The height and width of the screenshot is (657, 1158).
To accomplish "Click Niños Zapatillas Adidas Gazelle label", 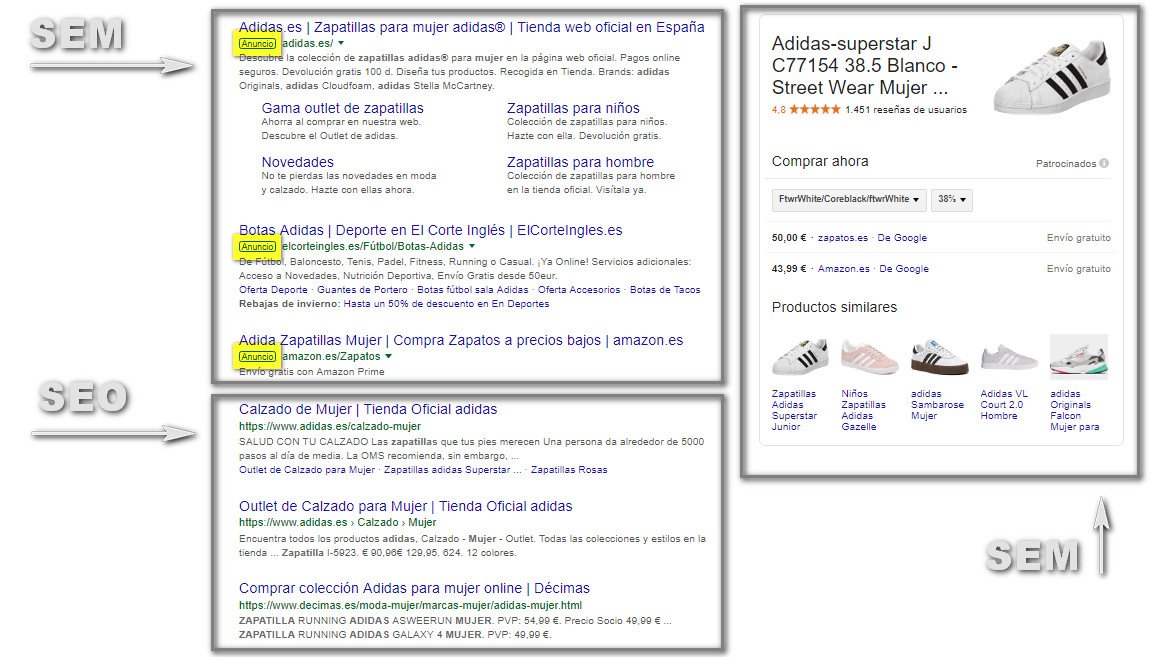I will (x=863, y=410).
